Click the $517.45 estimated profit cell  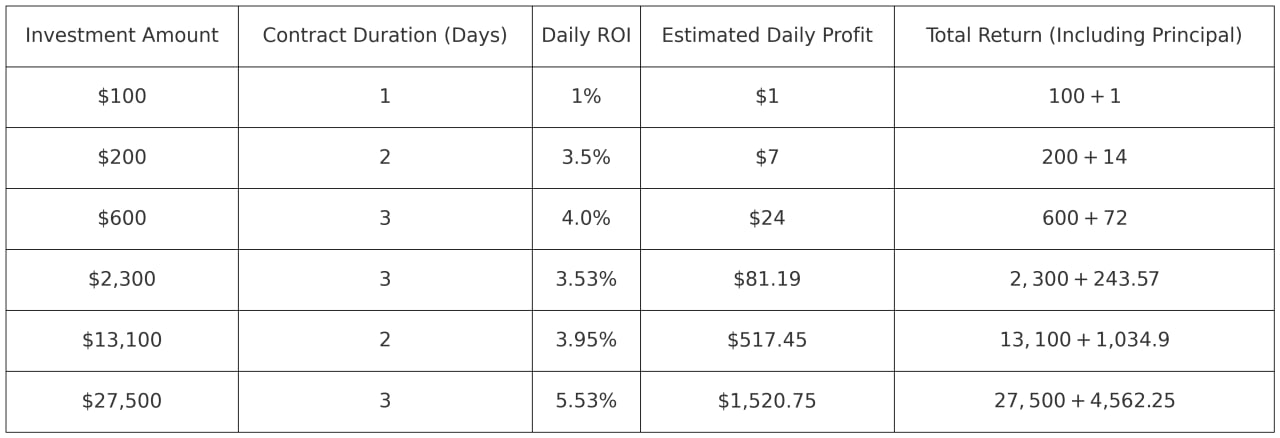[767, 341]
